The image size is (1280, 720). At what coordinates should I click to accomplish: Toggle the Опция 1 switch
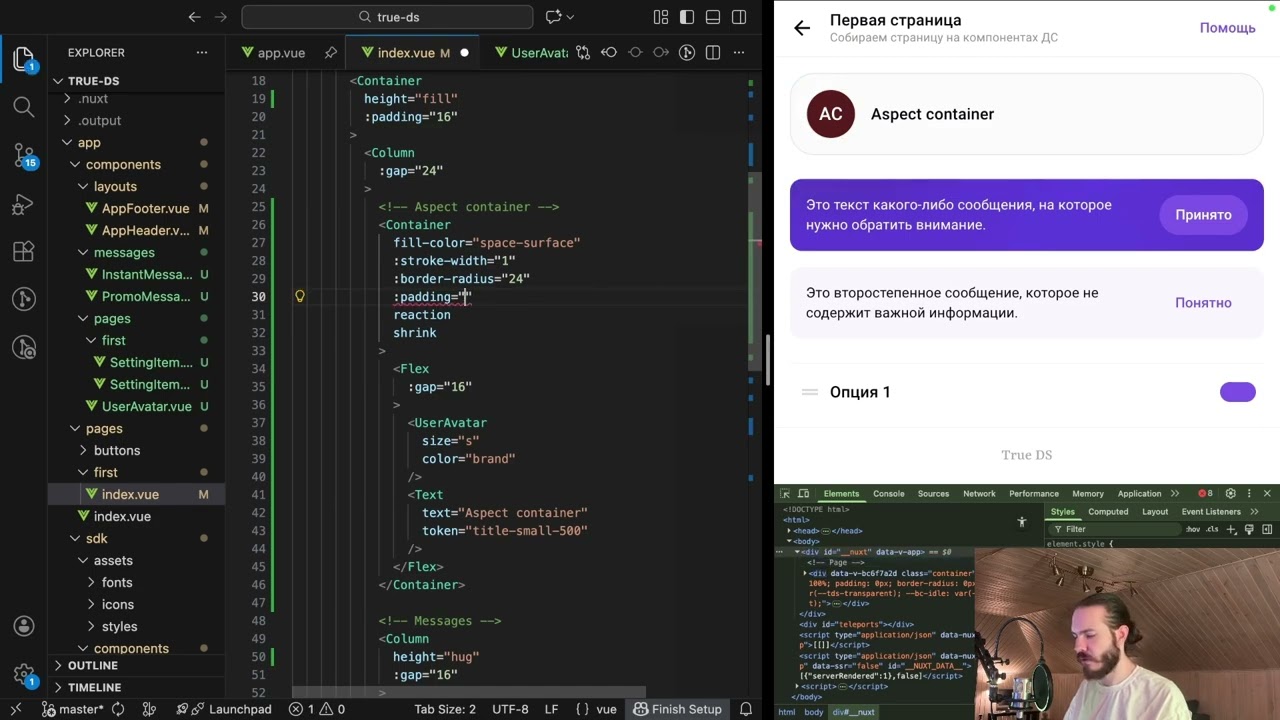(x=1237, y=392)
